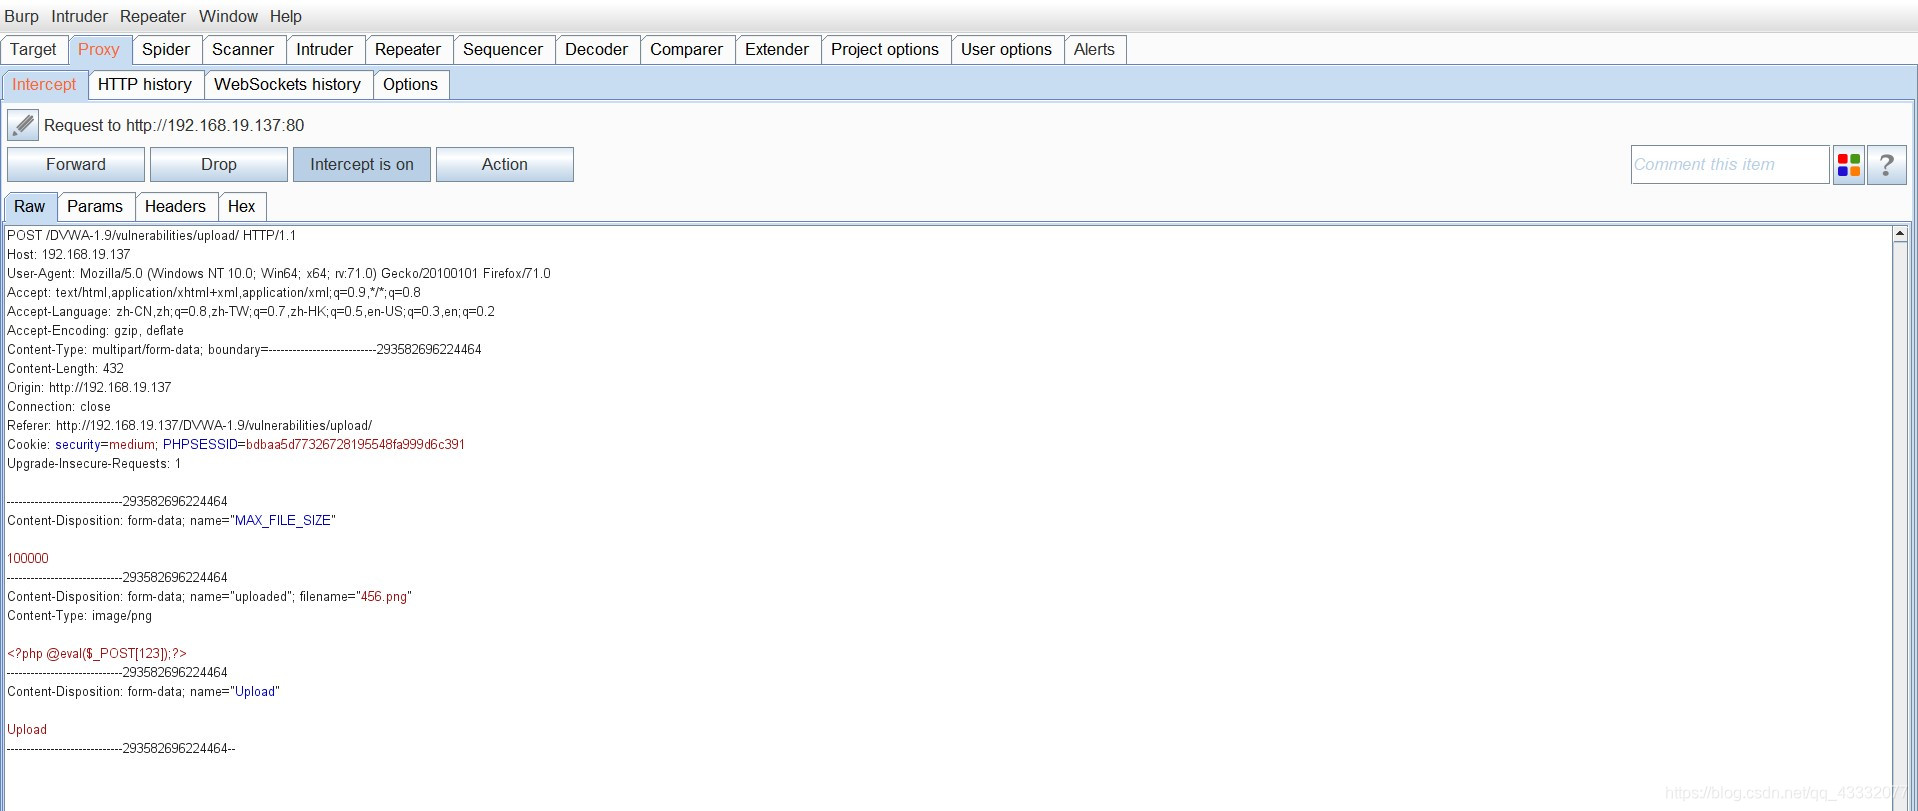This screenshot has height=811, width=1918.
Task: Open the proxy Options sub-tab
Action: (x=411, y=85)
